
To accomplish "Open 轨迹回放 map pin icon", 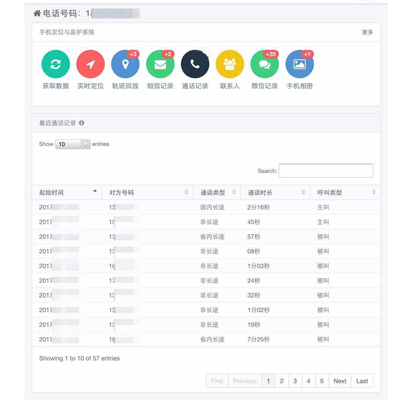I will pyautogui.click(x=125, y=64).
